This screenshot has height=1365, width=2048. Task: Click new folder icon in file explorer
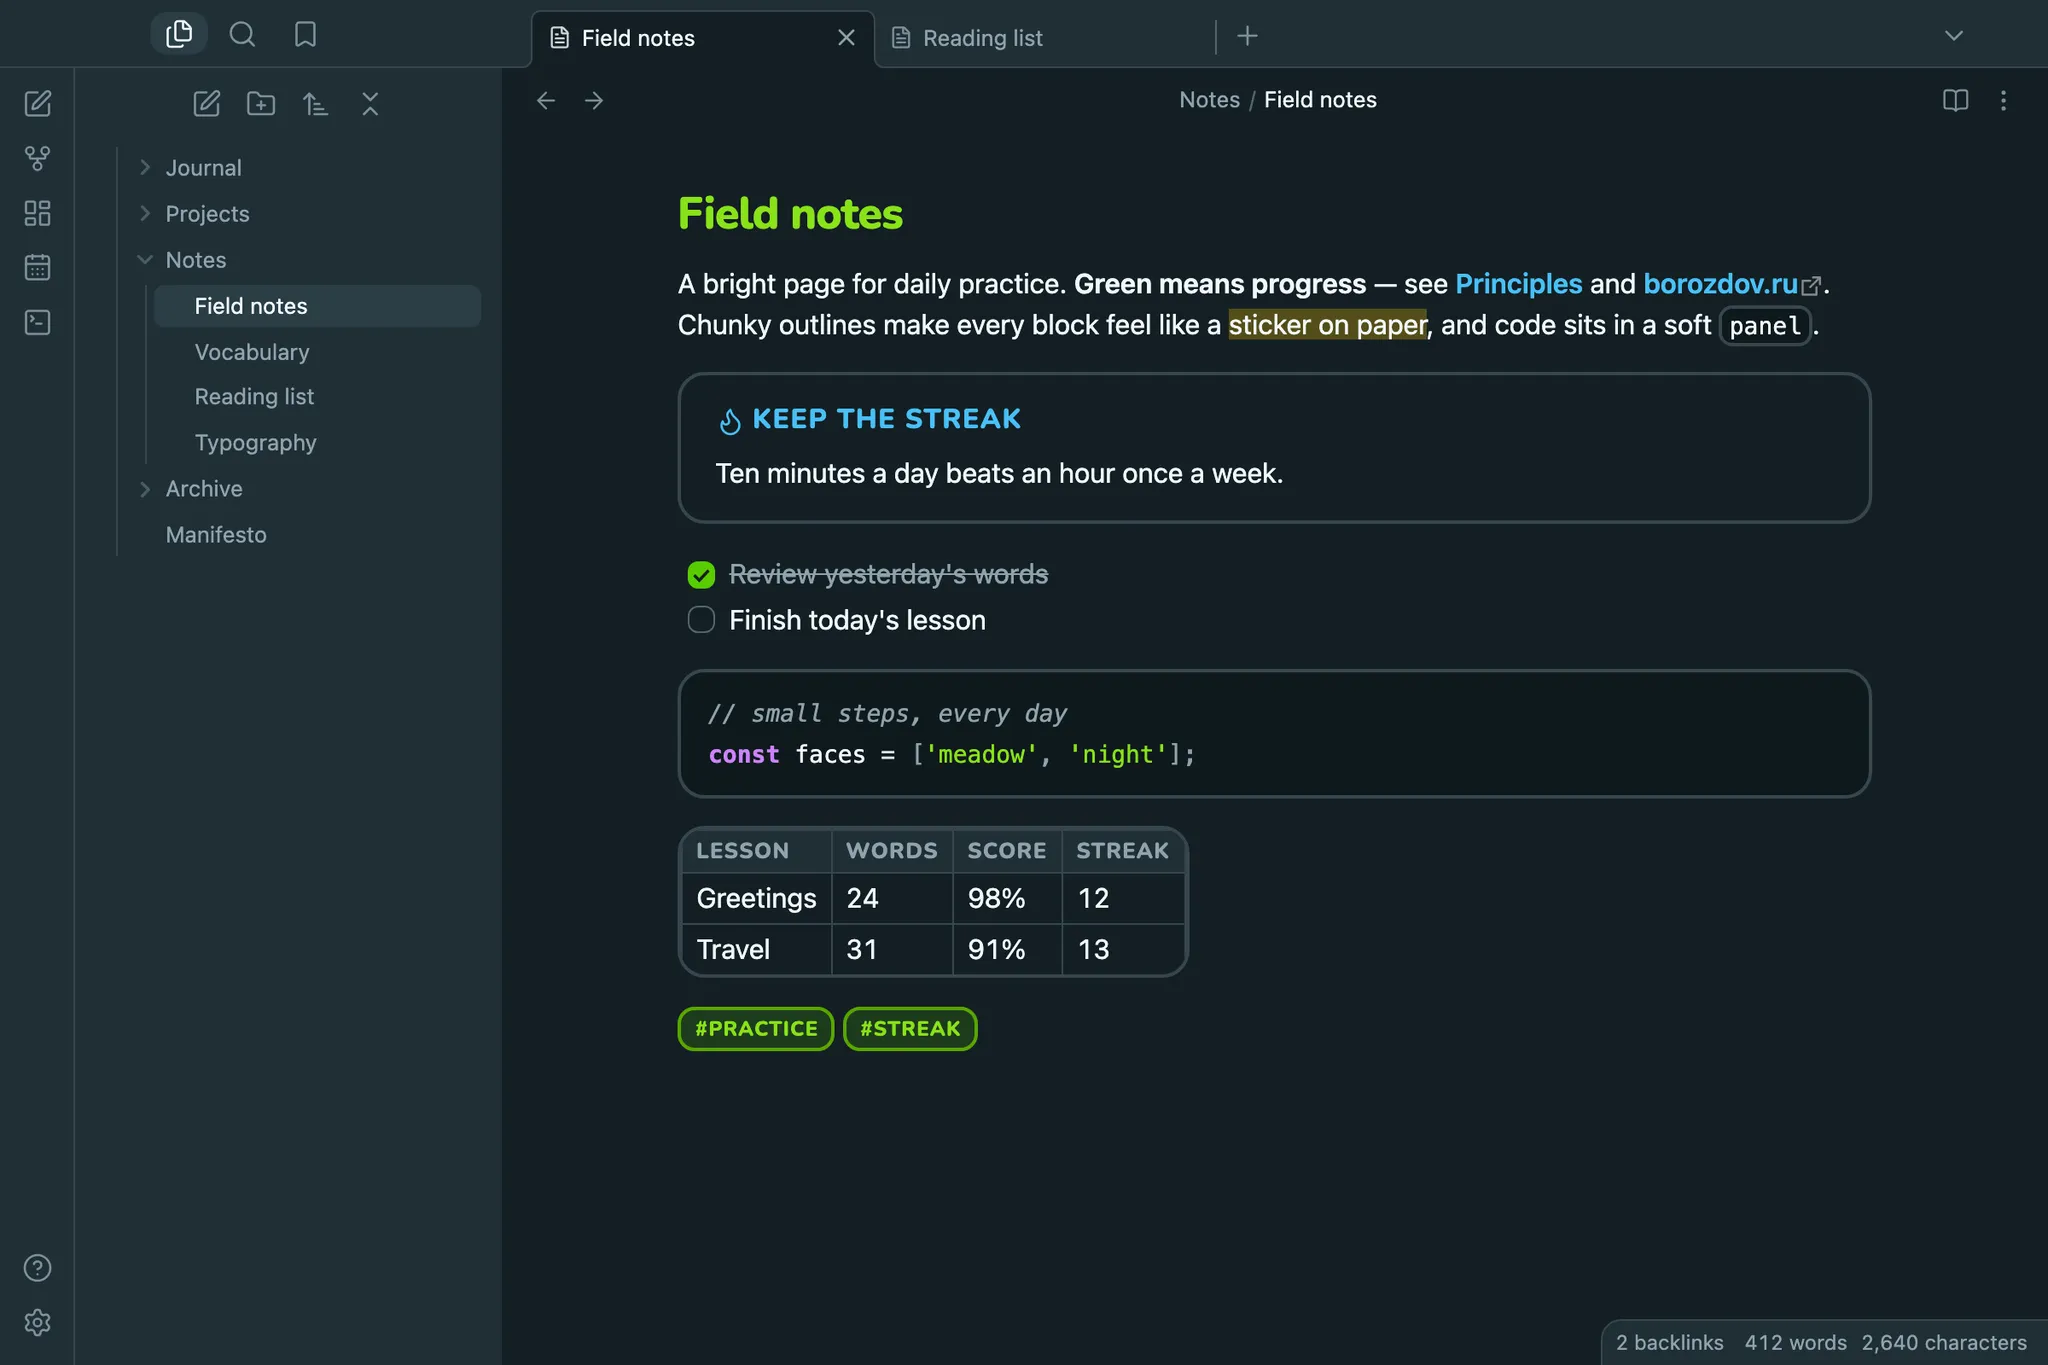tap(261, 104)
